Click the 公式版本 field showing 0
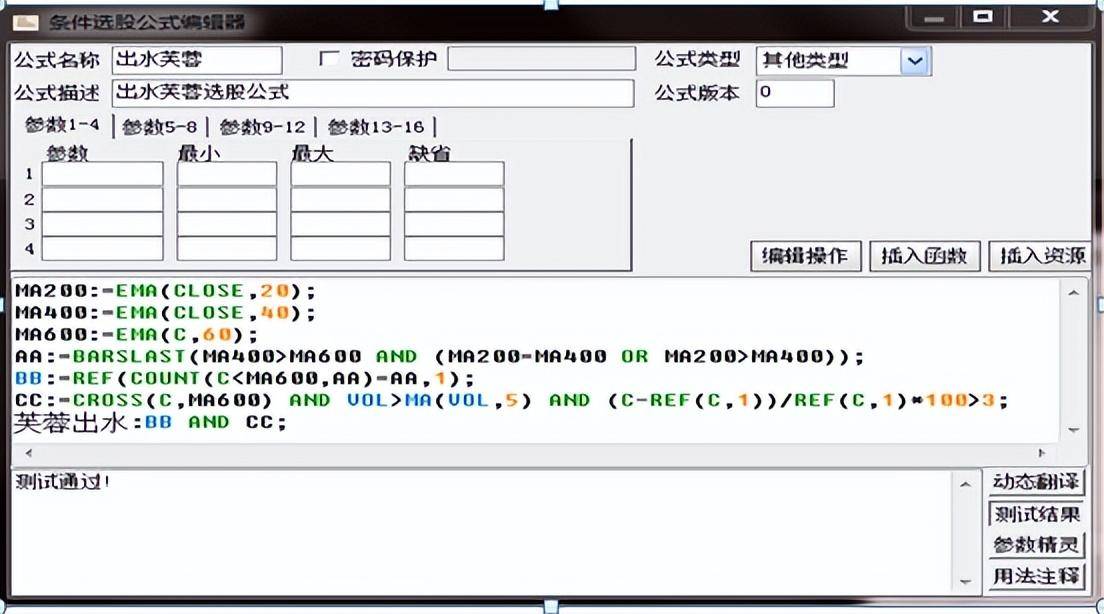 [x=795, y=93]
